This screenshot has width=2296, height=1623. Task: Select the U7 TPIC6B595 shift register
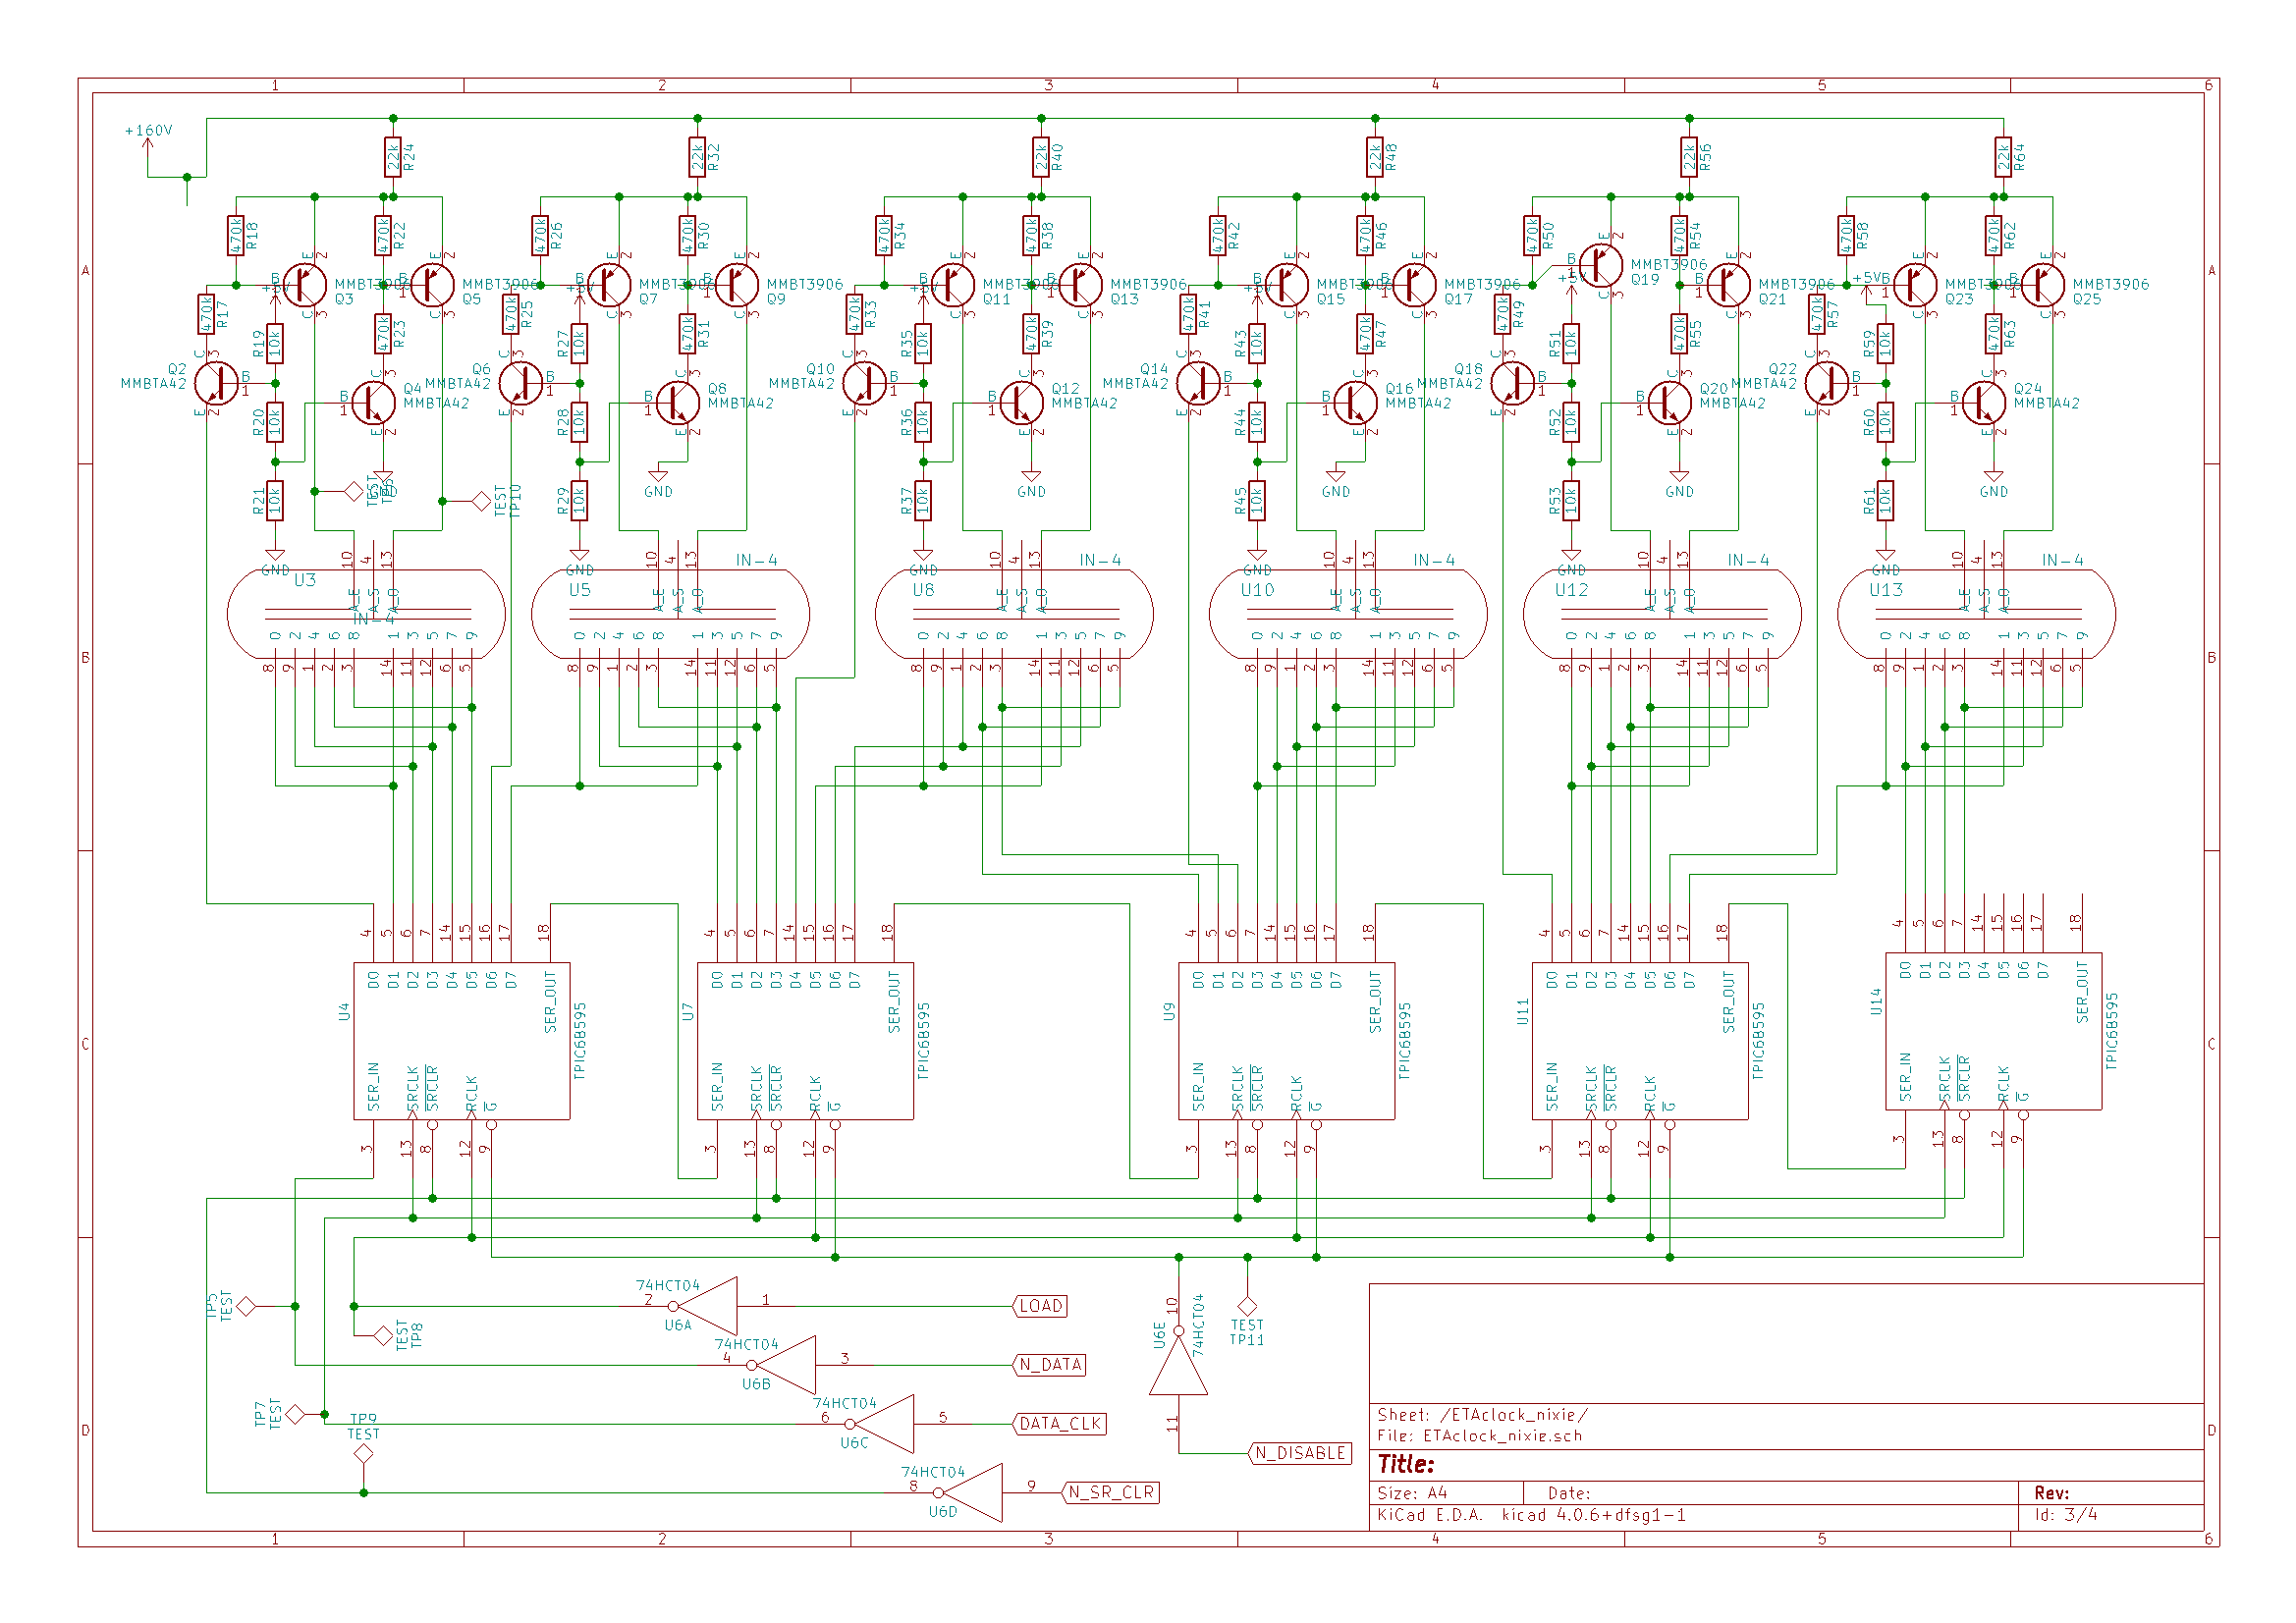click(x=805, y=1041)
